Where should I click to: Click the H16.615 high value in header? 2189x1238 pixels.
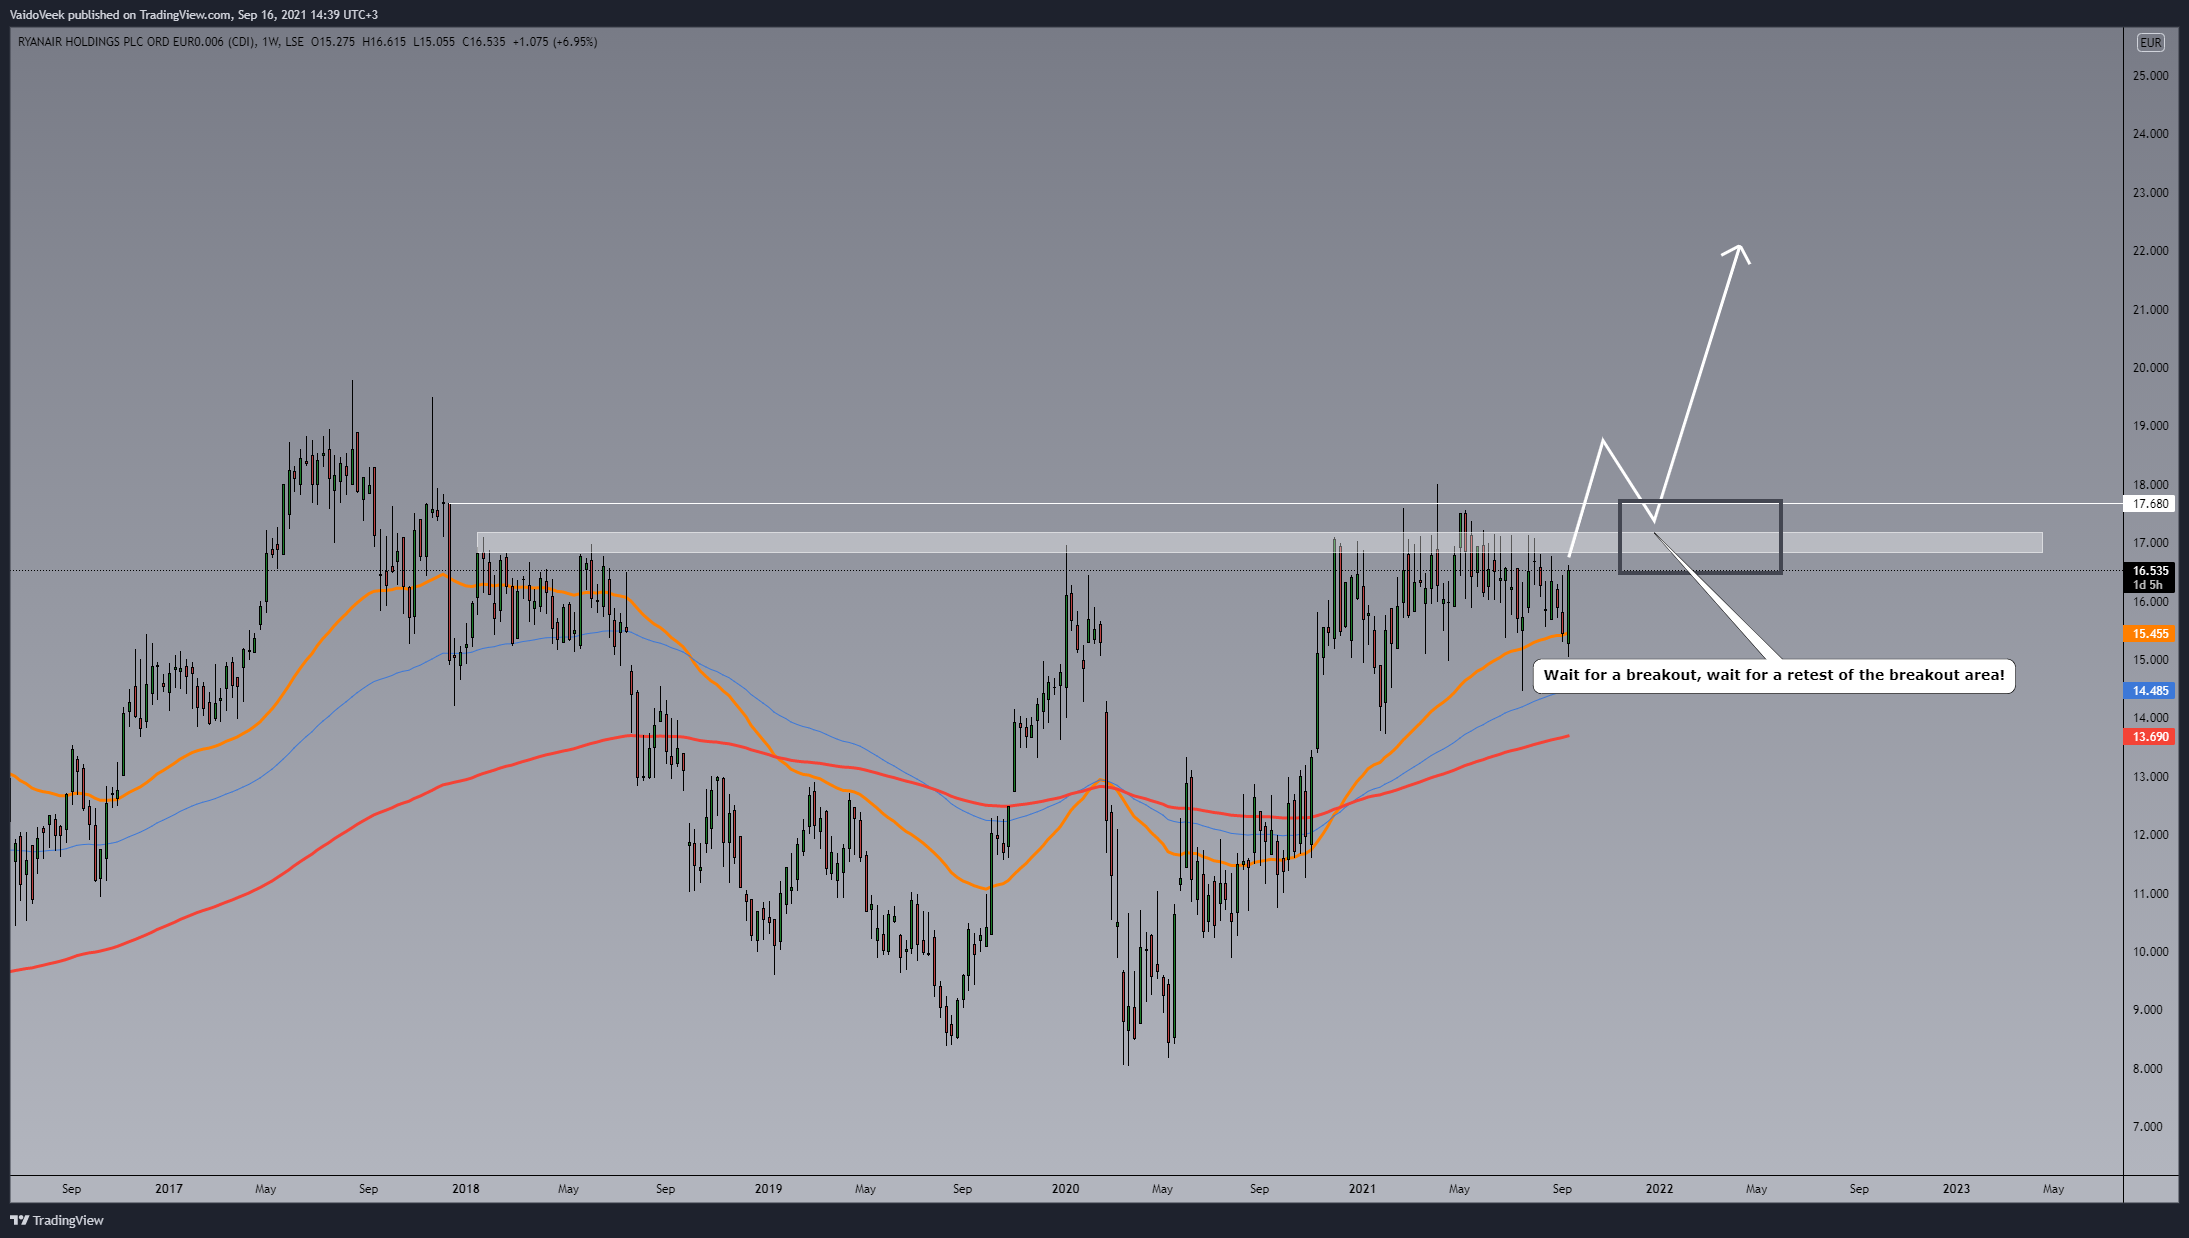[384, 42]
